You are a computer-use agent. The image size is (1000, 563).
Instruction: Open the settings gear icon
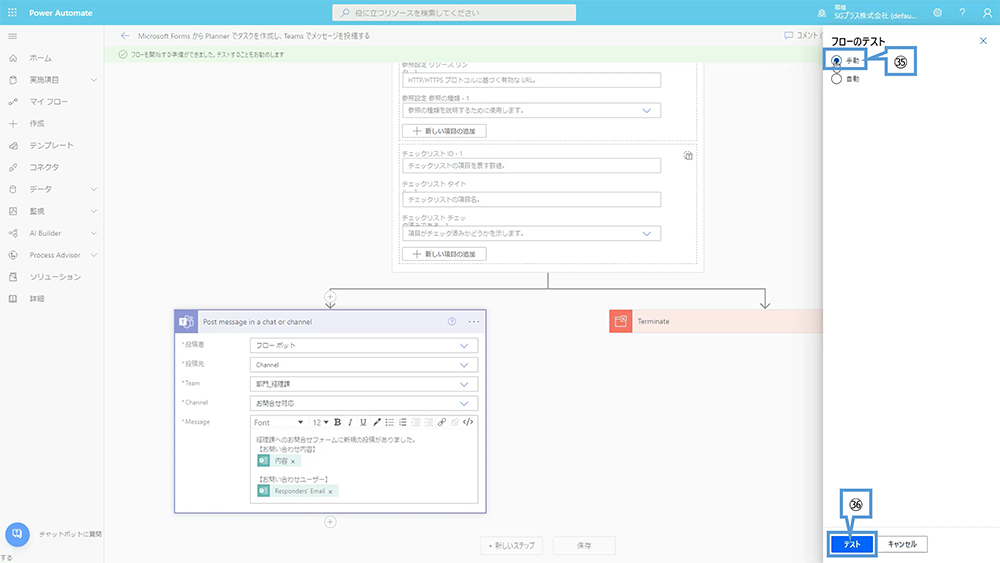[x=938, y=13]
